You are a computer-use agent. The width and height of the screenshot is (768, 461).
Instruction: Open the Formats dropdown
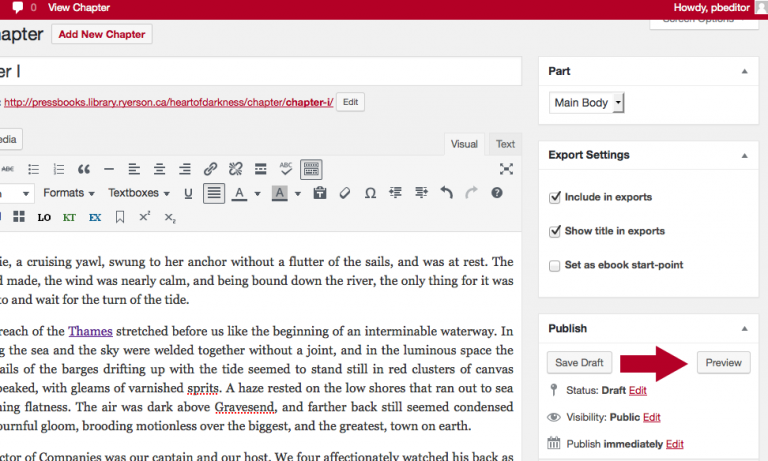click(69, 193)
